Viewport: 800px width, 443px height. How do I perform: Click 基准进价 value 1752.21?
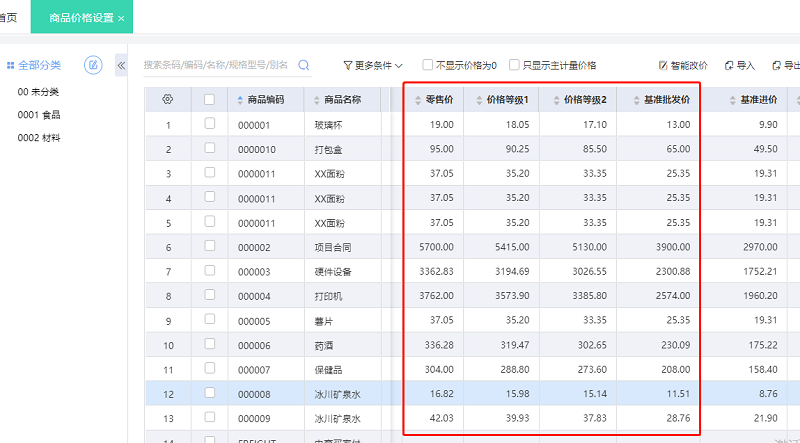[x=760, y=272]
